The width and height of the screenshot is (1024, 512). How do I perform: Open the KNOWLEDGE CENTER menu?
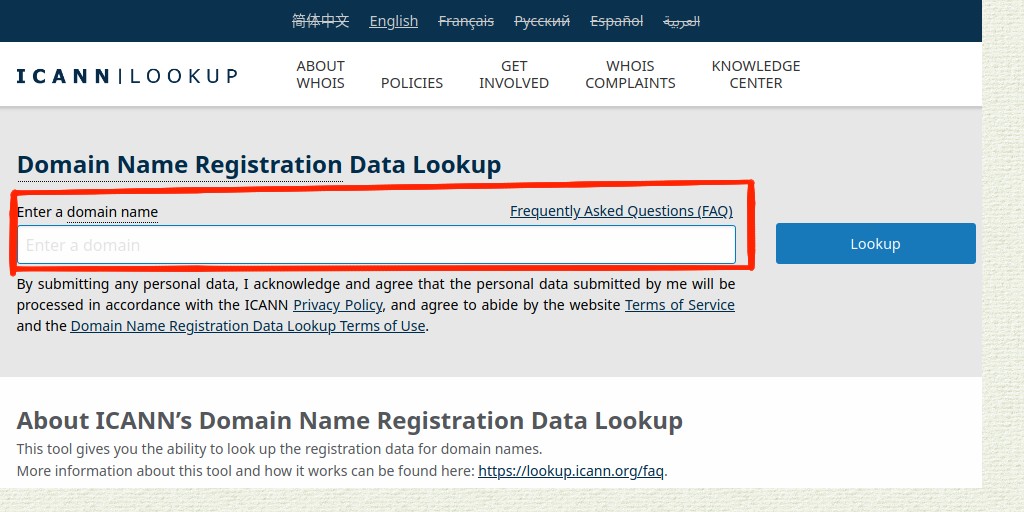756,74
